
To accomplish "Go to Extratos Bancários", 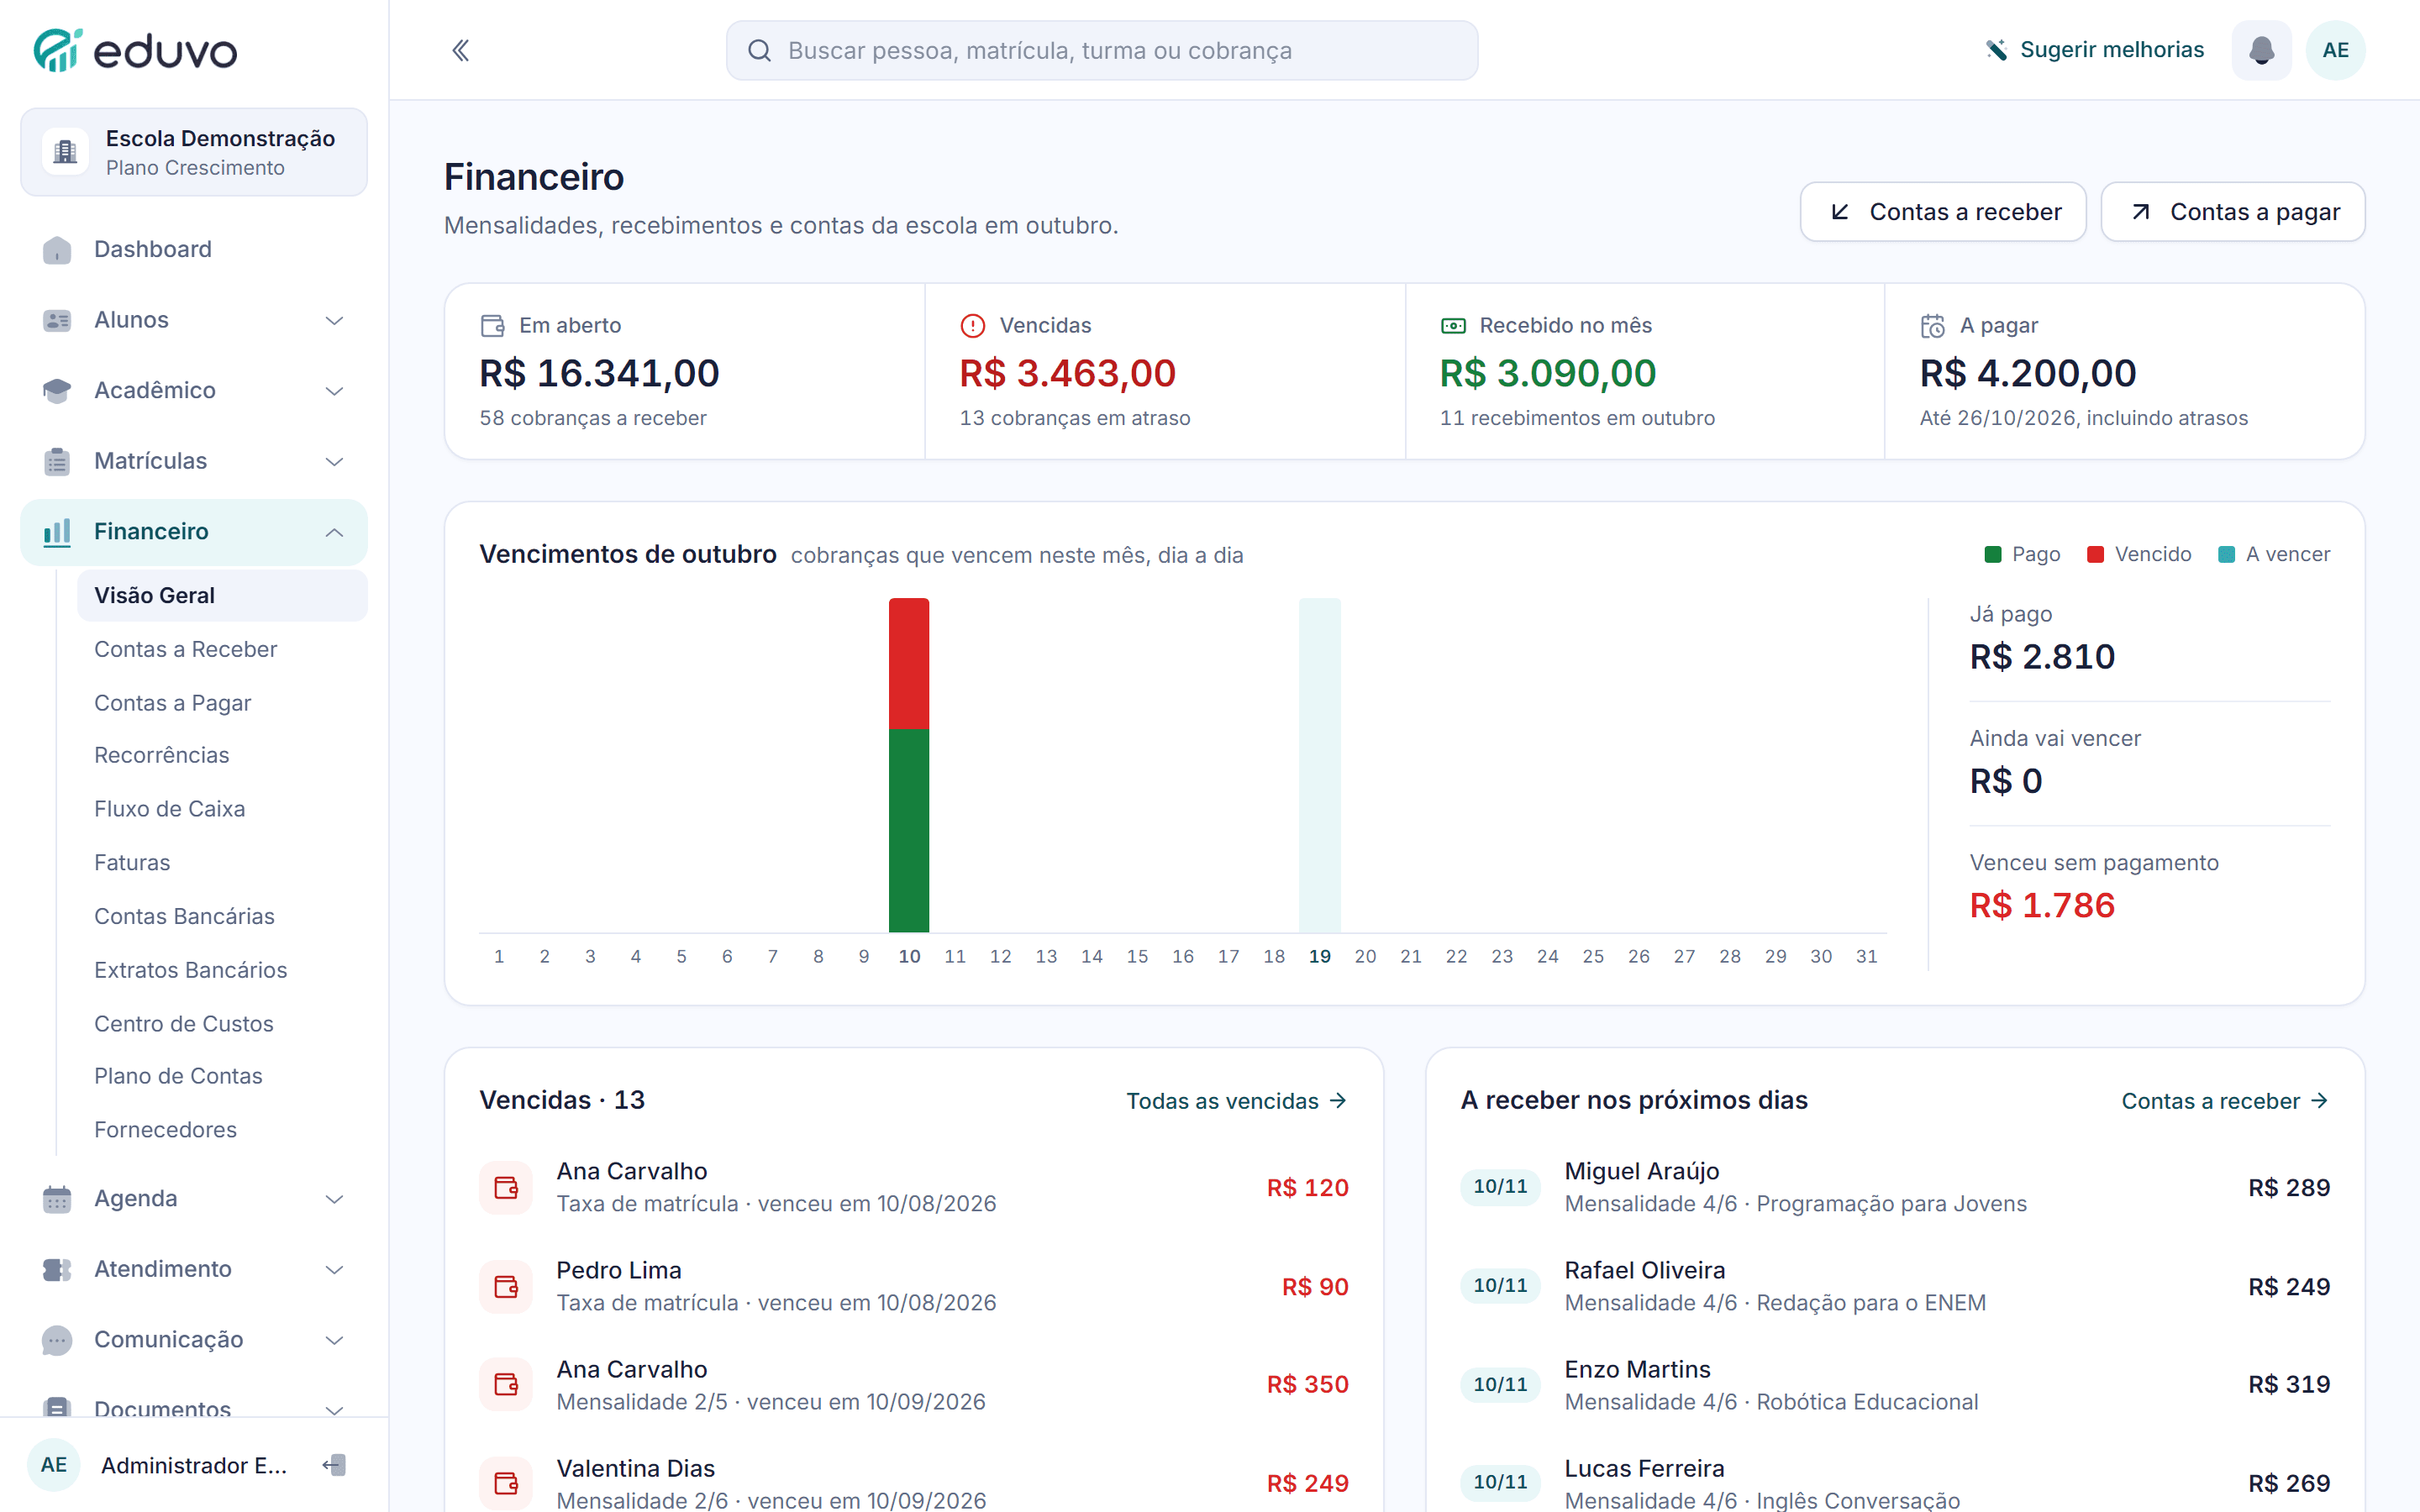I will pyautogui.click(x=222, y=970).
